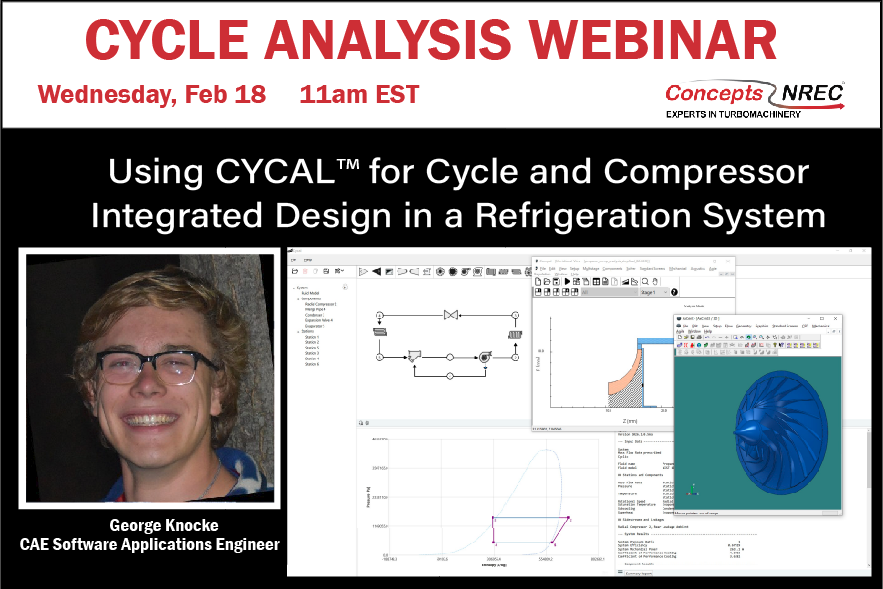Viewport: 883px width, 589px height.
Task: Click the black Run play icon in Compal
Action: coord(567,282)
